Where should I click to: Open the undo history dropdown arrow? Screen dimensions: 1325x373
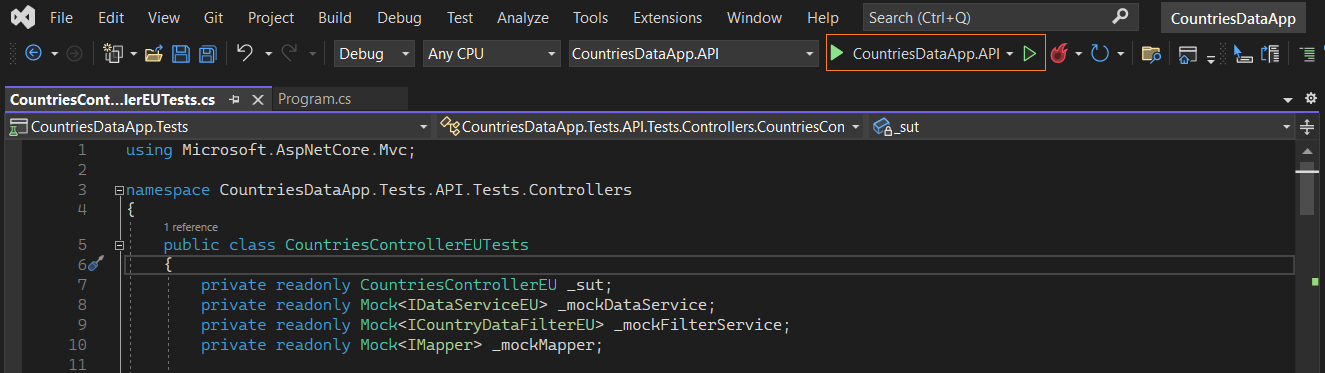point(268,54)
